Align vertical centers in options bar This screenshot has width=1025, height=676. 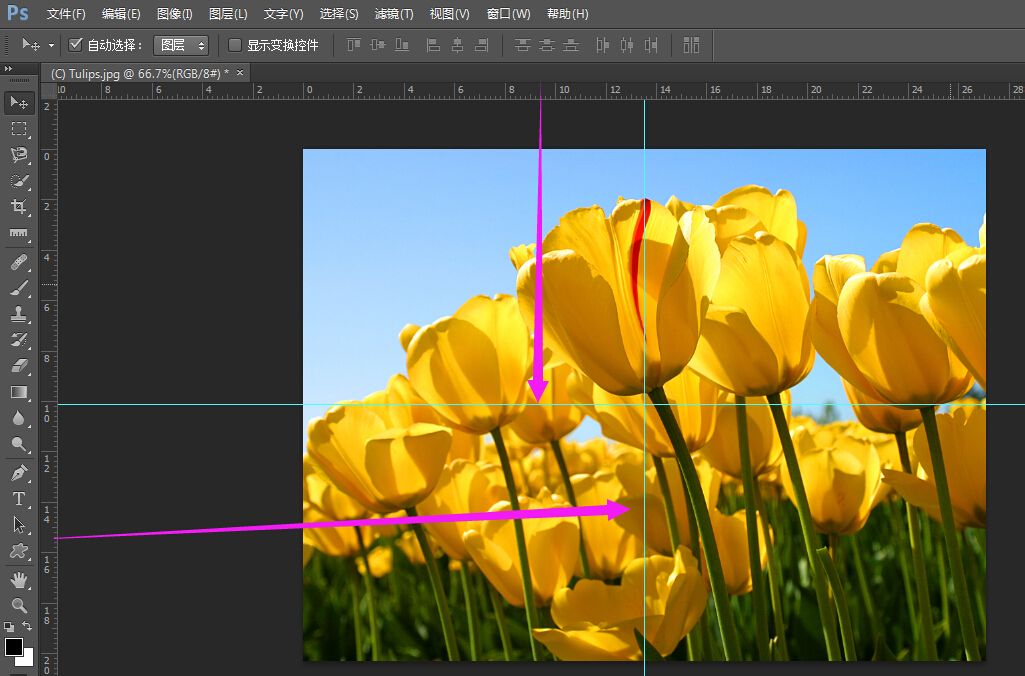[378, 45]
